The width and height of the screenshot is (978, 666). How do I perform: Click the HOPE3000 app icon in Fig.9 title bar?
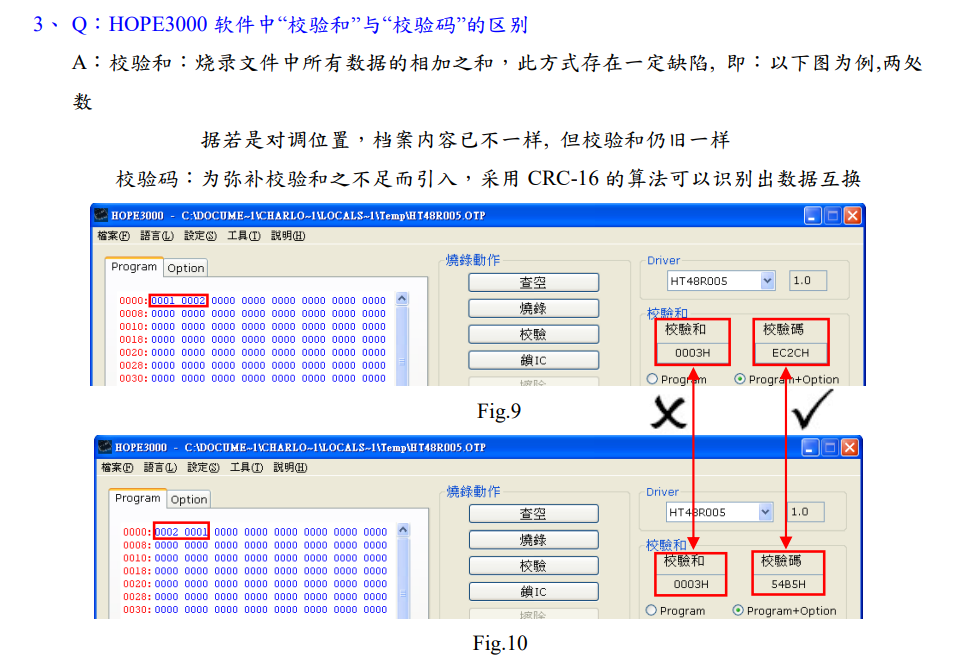click(101, 215)
